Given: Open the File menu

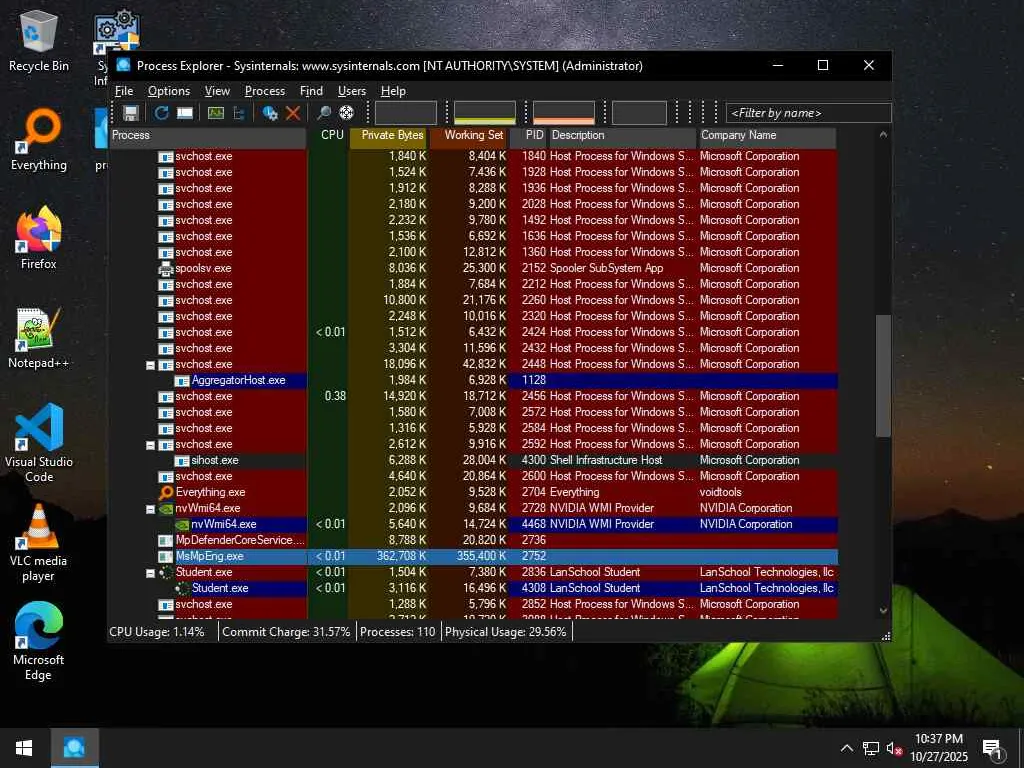Looking at the screenshot, I should (x=124, y=91).
